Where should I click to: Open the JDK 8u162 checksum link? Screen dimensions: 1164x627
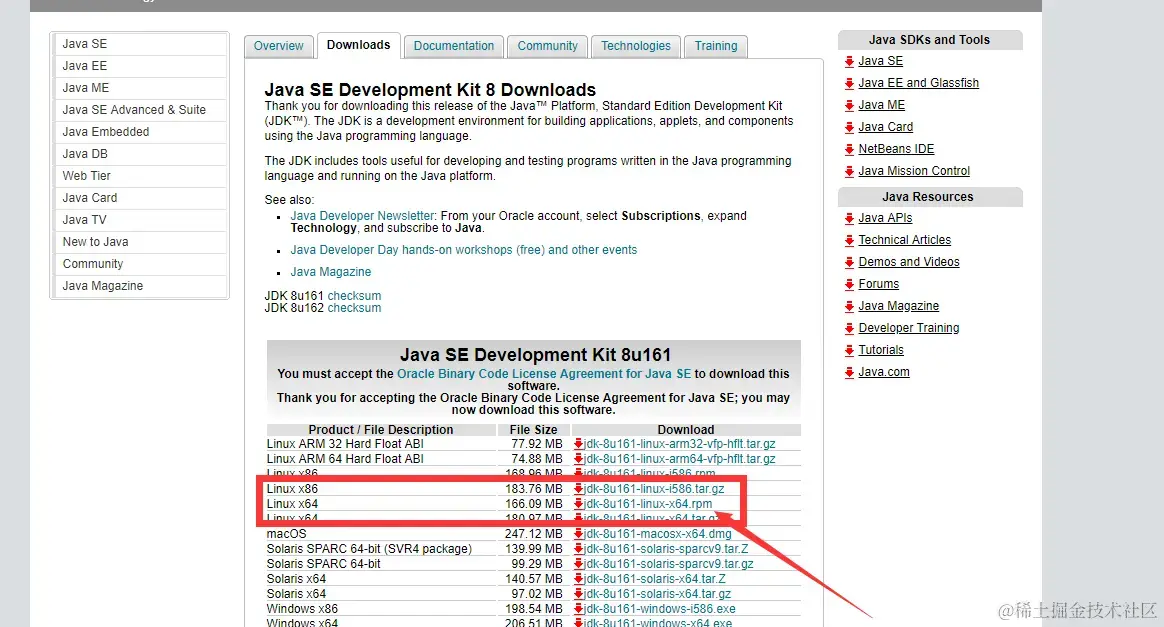click(354, 308)
